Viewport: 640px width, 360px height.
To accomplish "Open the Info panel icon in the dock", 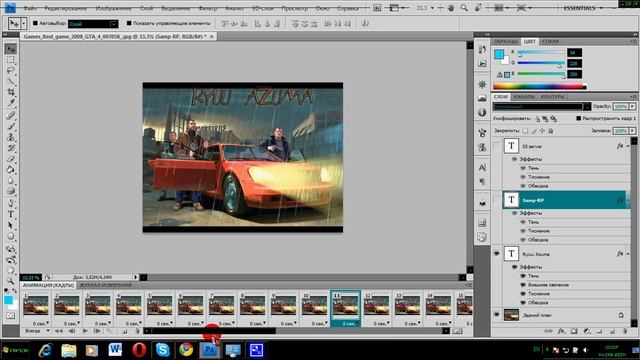I will (x=482, y=112).
